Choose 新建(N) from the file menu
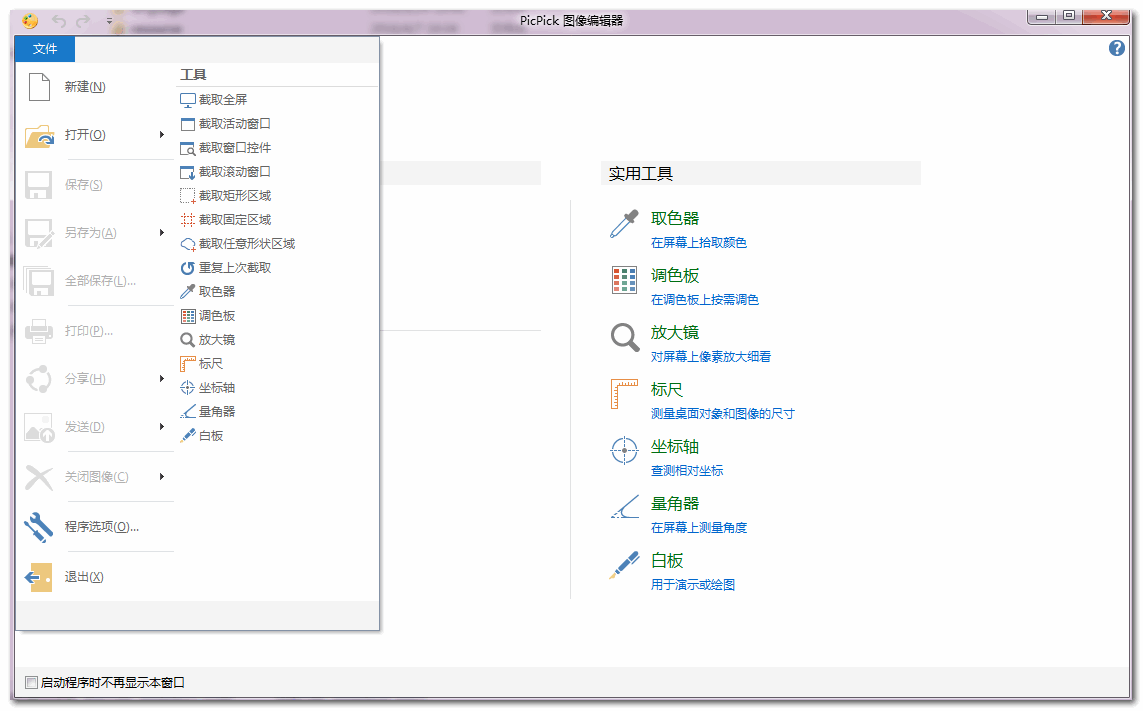This screenshot has width=1143, height=711. 95,87
